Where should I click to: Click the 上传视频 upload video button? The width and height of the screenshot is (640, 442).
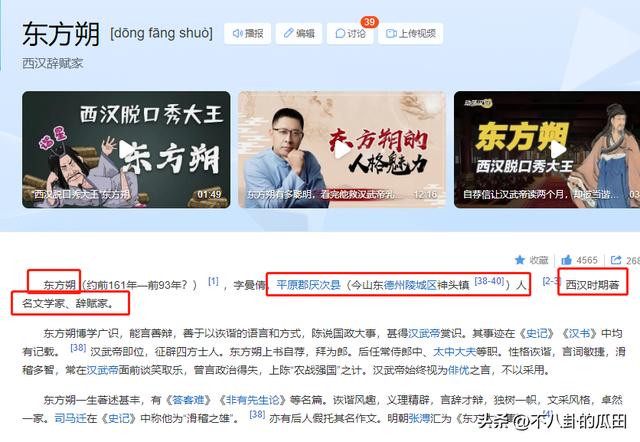pyautogui.click(x=411, y=33)
